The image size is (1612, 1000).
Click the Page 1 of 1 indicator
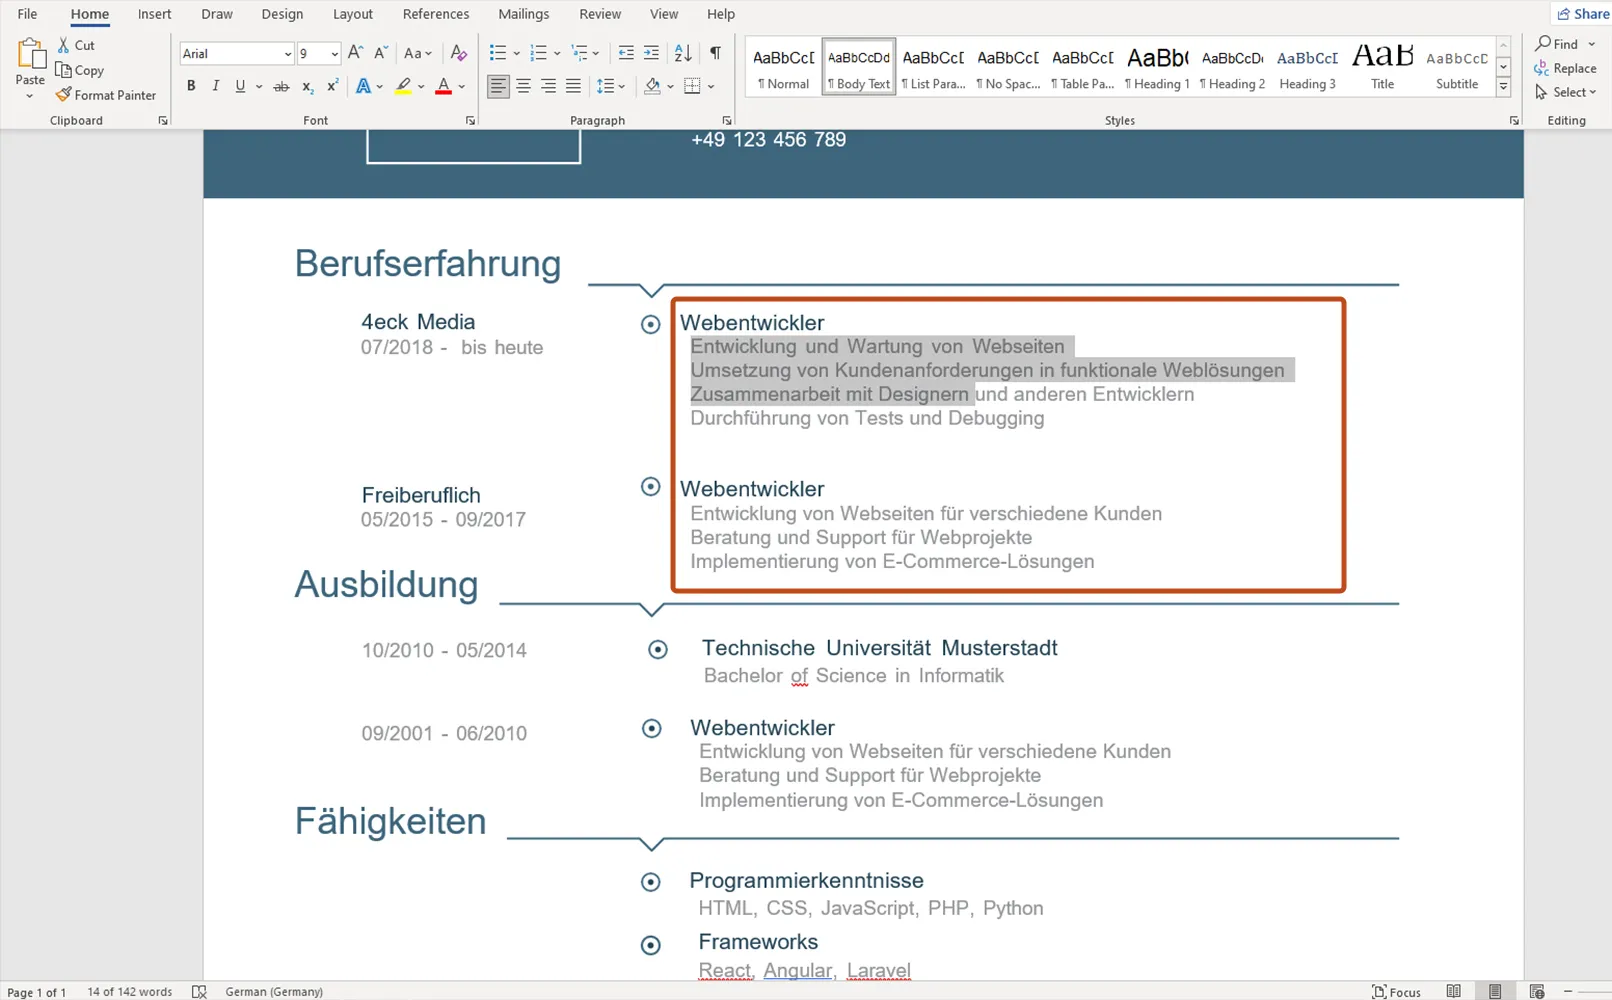point(37,992)
